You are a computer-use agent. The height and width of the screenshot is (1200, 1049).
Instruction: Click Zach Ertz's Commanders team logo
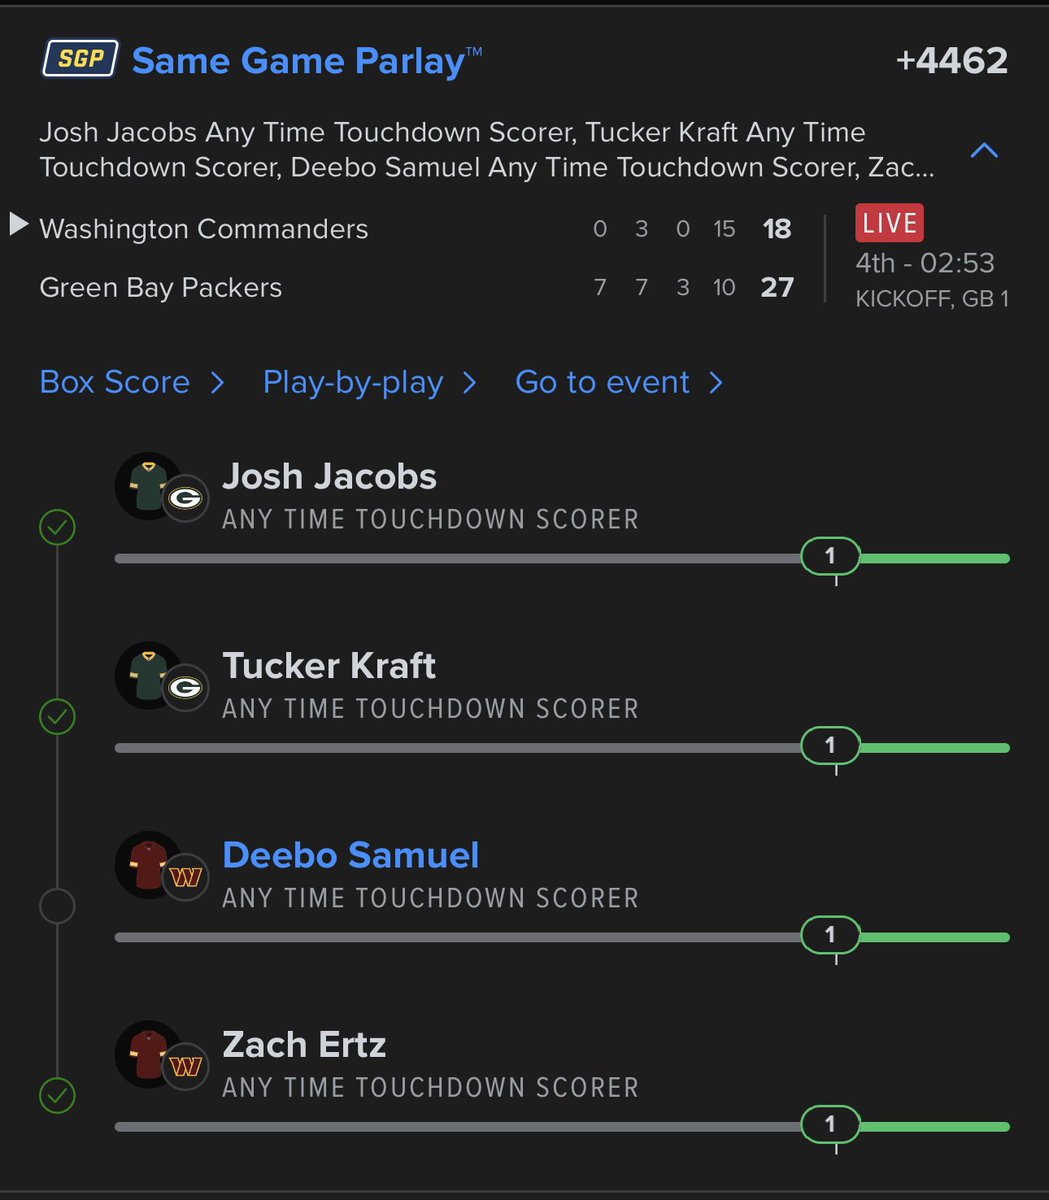point(185,1067)
